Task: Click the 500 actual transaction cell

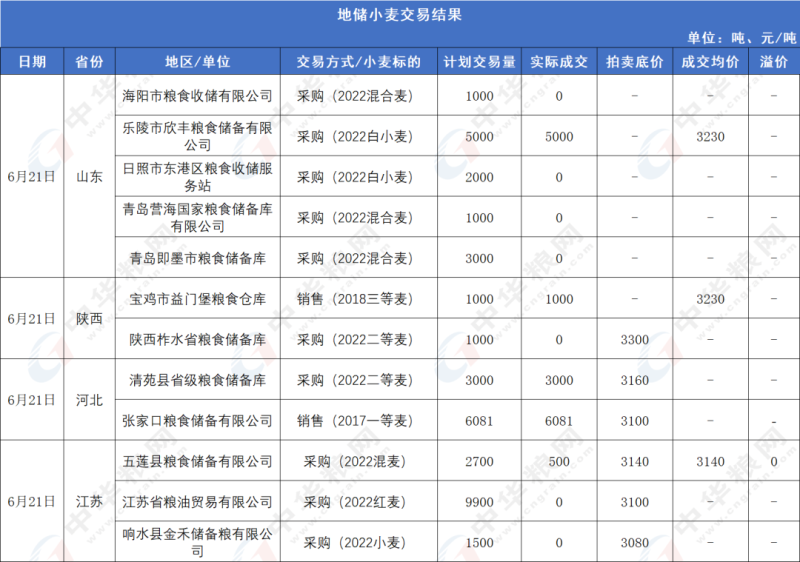Action: click(558, 461)
